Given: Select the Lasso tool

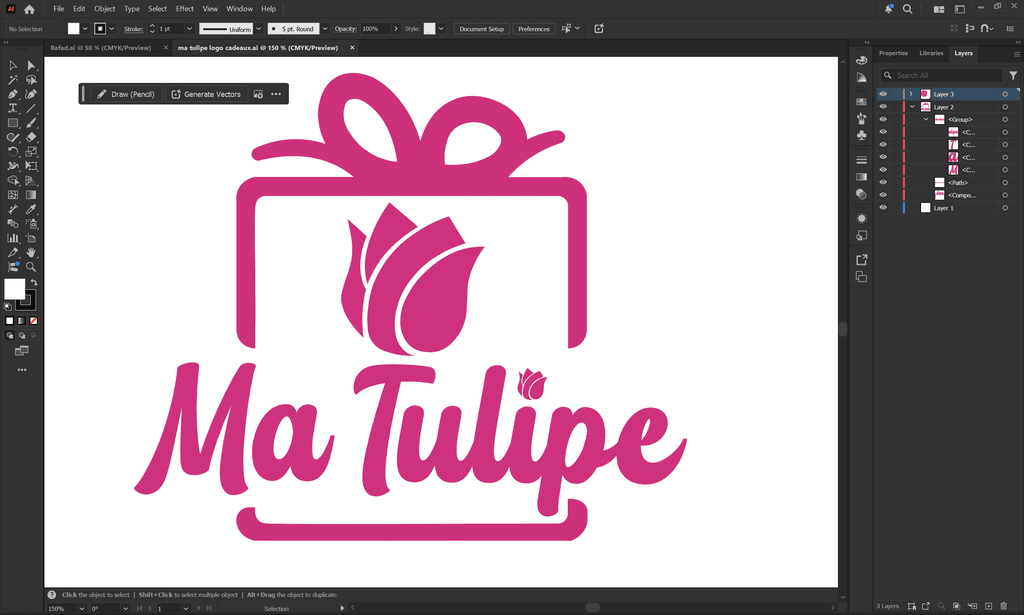Looking at the screenshot, I should pos(31,80).
